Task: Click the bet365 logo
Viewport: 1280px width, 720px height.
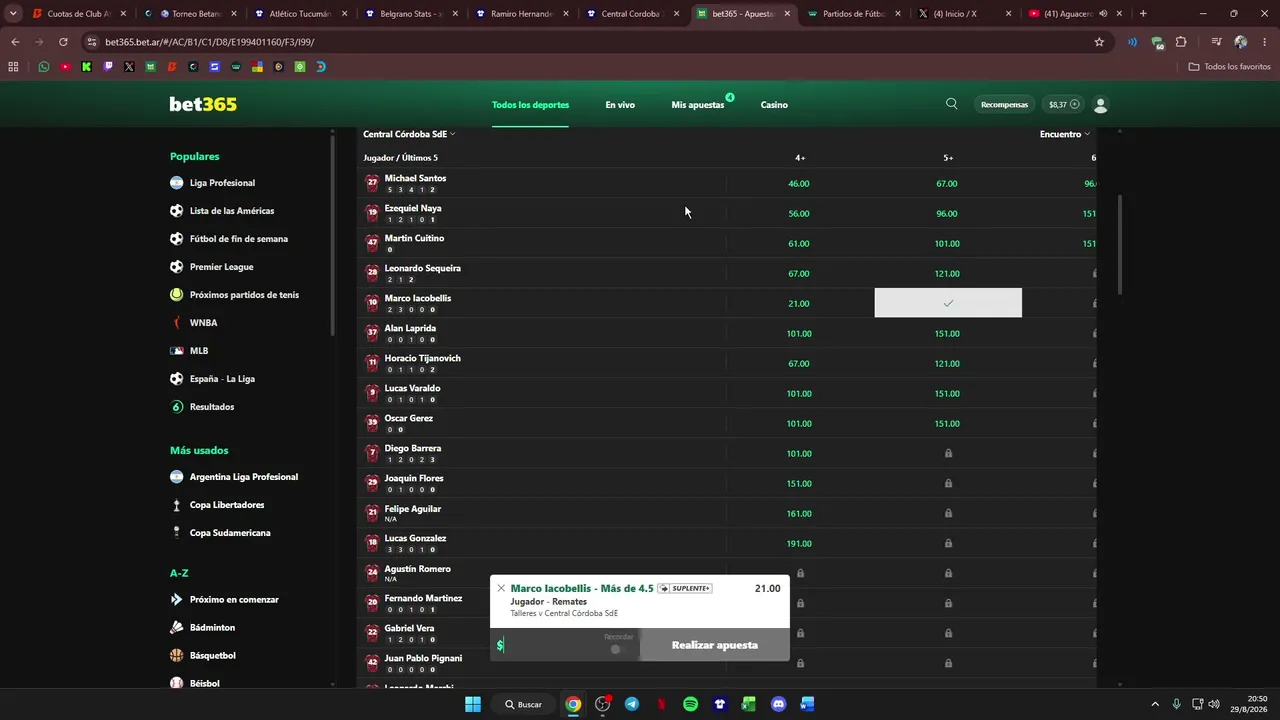Action: 203,104
